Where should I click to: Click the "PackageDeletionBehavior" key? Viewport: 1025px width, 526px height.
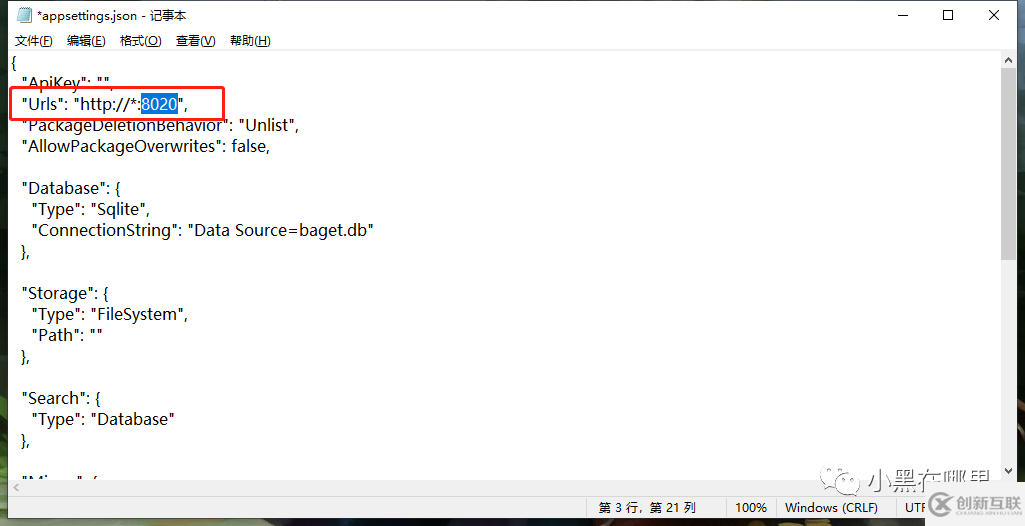(126, 125)
